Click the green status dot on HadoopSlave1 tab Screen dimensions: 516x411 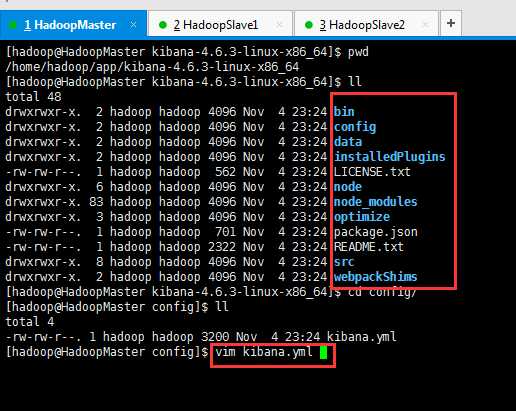click(x=163, y=25)
